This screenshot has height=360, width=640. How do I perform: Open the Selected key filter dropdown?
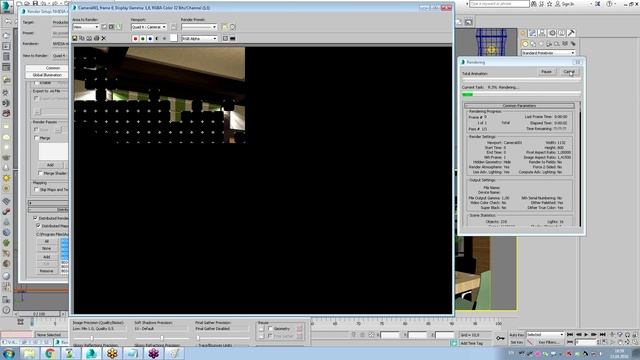(545, 335)
